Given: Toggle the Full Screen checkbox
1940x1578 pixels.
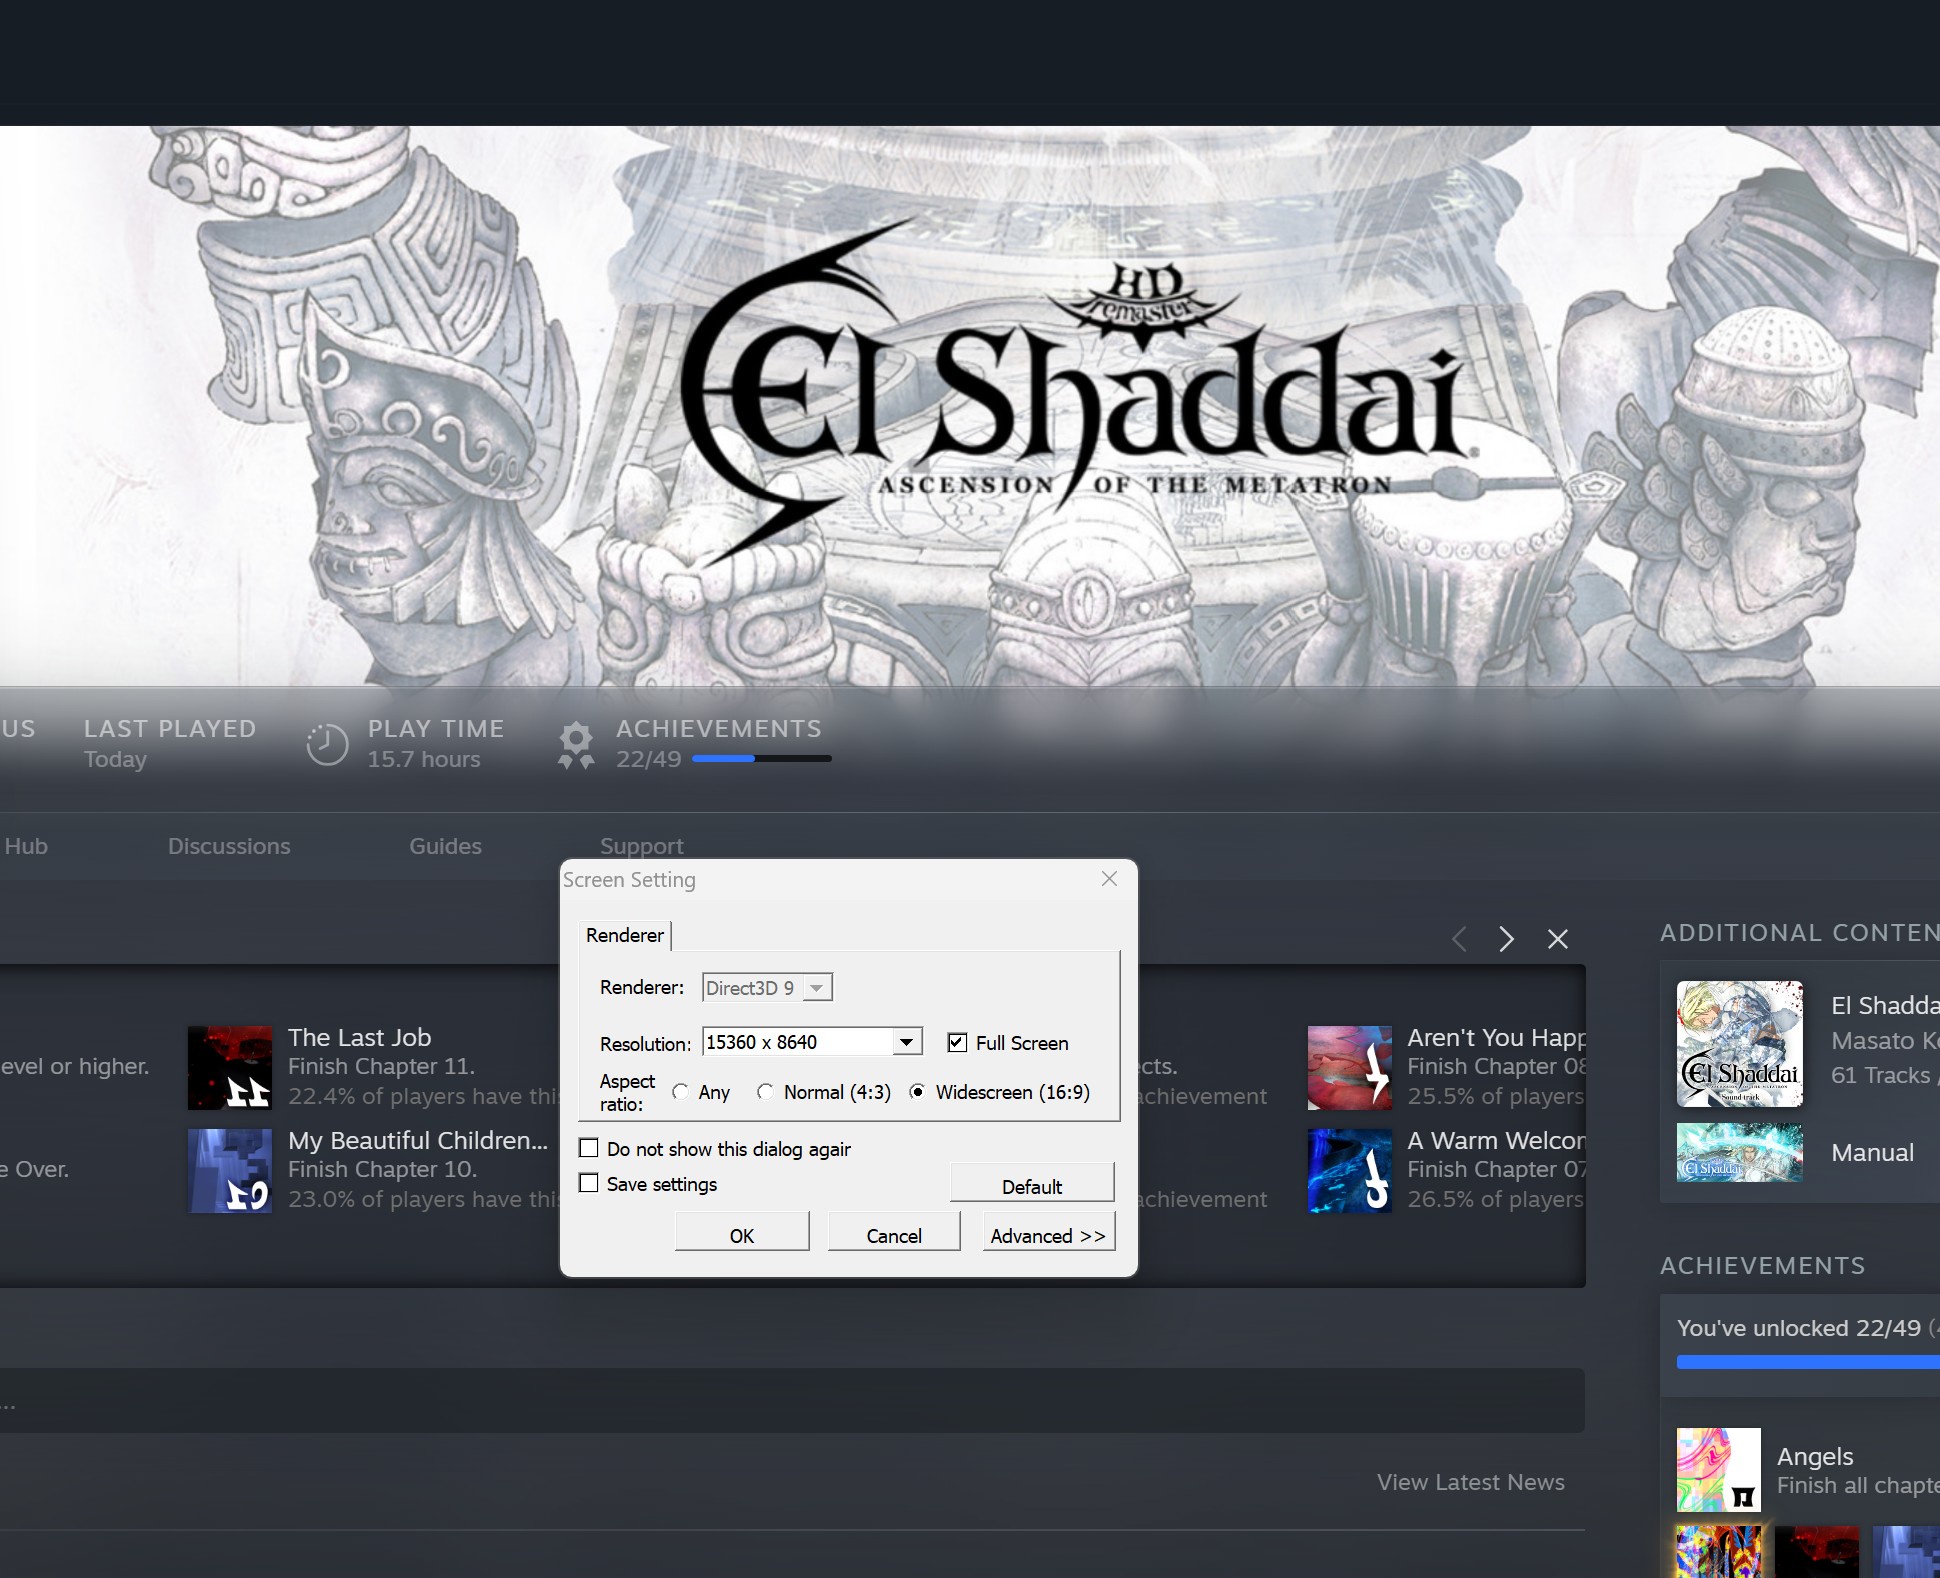Looking at the screenshot, I should (957, 1043).
